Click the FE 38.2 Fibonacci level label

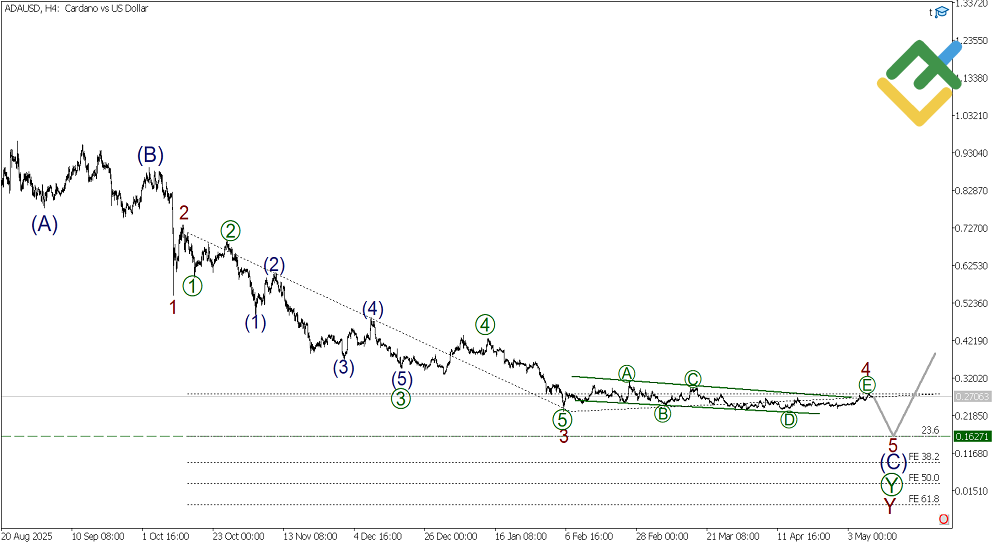click(923, 457)
